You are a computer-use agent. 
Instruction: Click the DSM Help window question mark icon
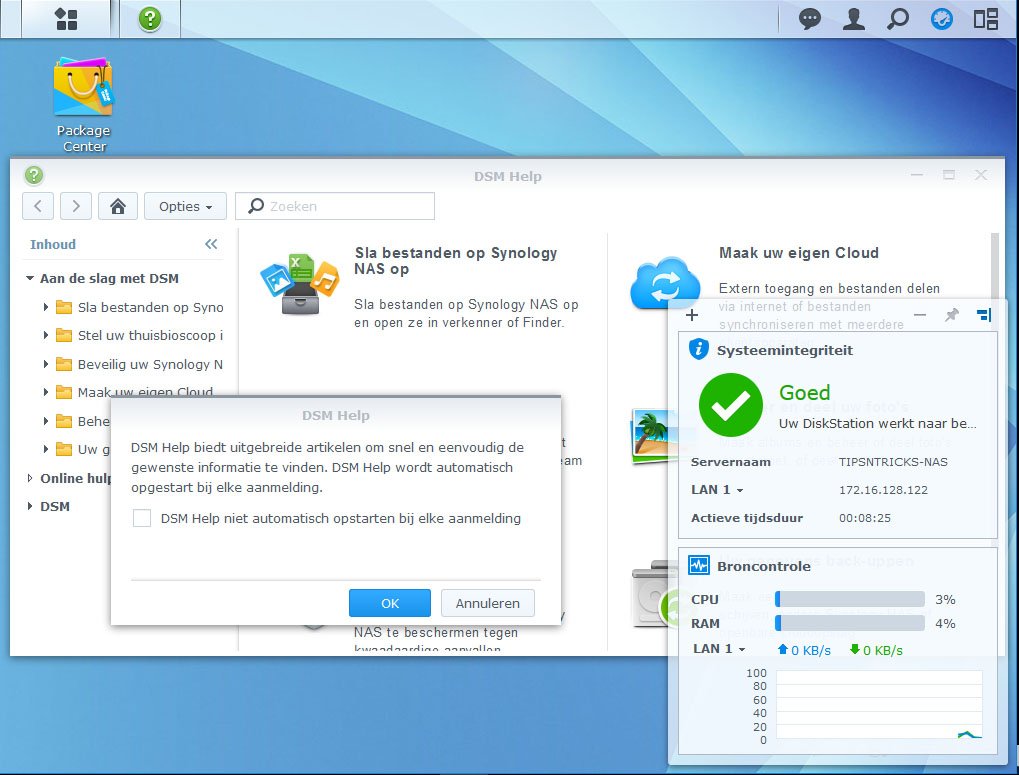click(34, 175)
